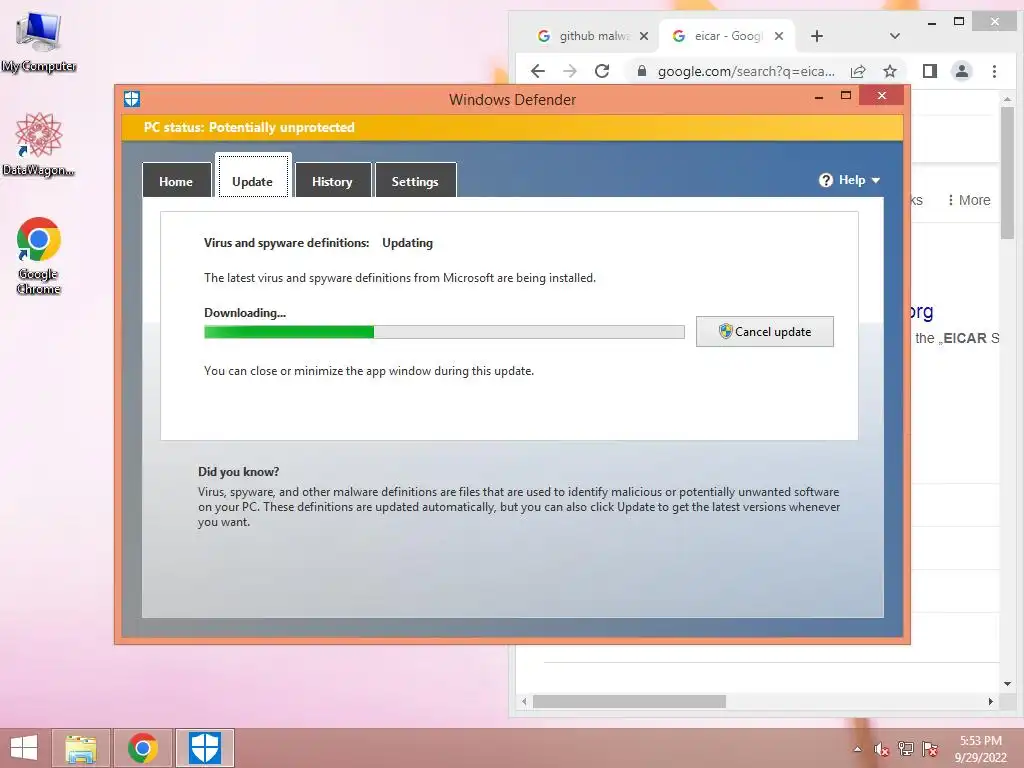
Task: Open the DataWagon desktop shortcut
Action: [x=39, y=144]
